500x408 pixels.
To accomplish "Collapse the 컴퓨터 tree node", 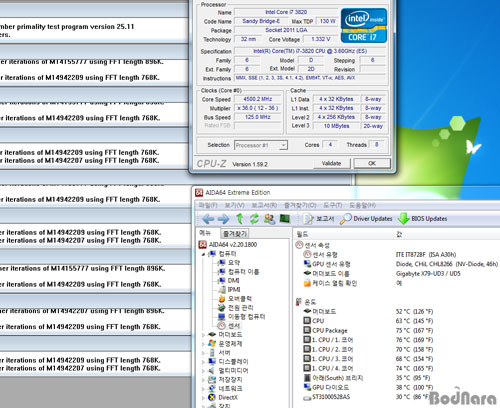I will pos(203,254).
